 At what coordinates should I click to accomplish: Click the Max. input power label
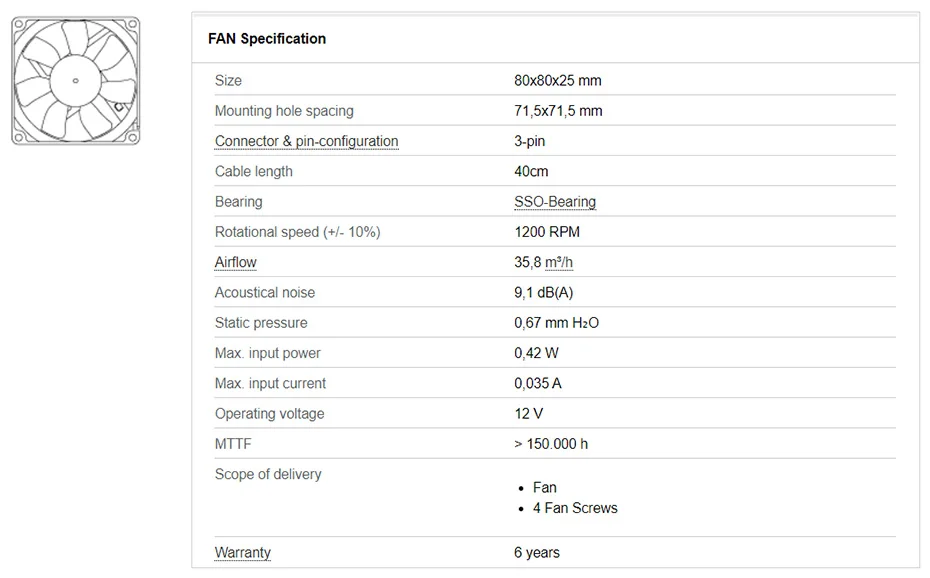tap(268, 353)
